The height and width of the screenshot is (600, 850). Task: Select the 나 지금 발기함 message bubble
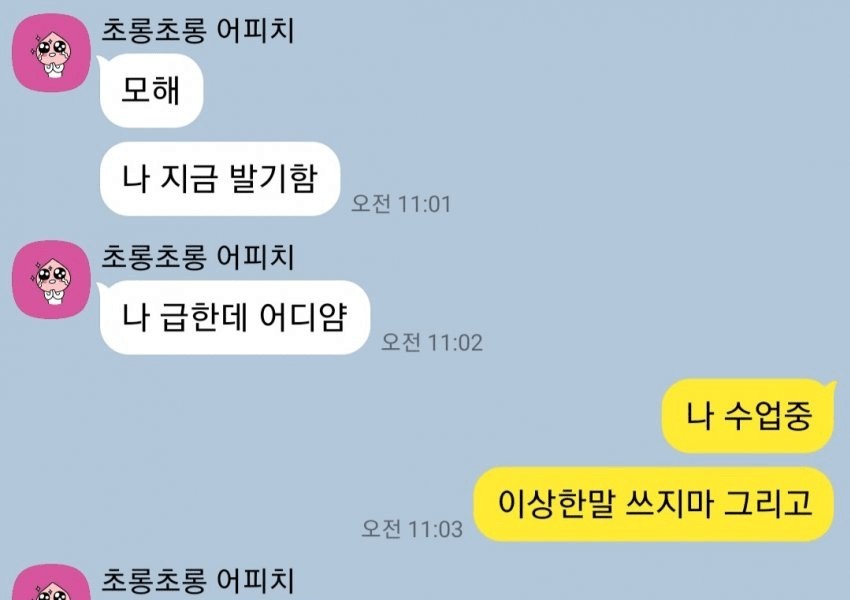(x=220, y=179)
